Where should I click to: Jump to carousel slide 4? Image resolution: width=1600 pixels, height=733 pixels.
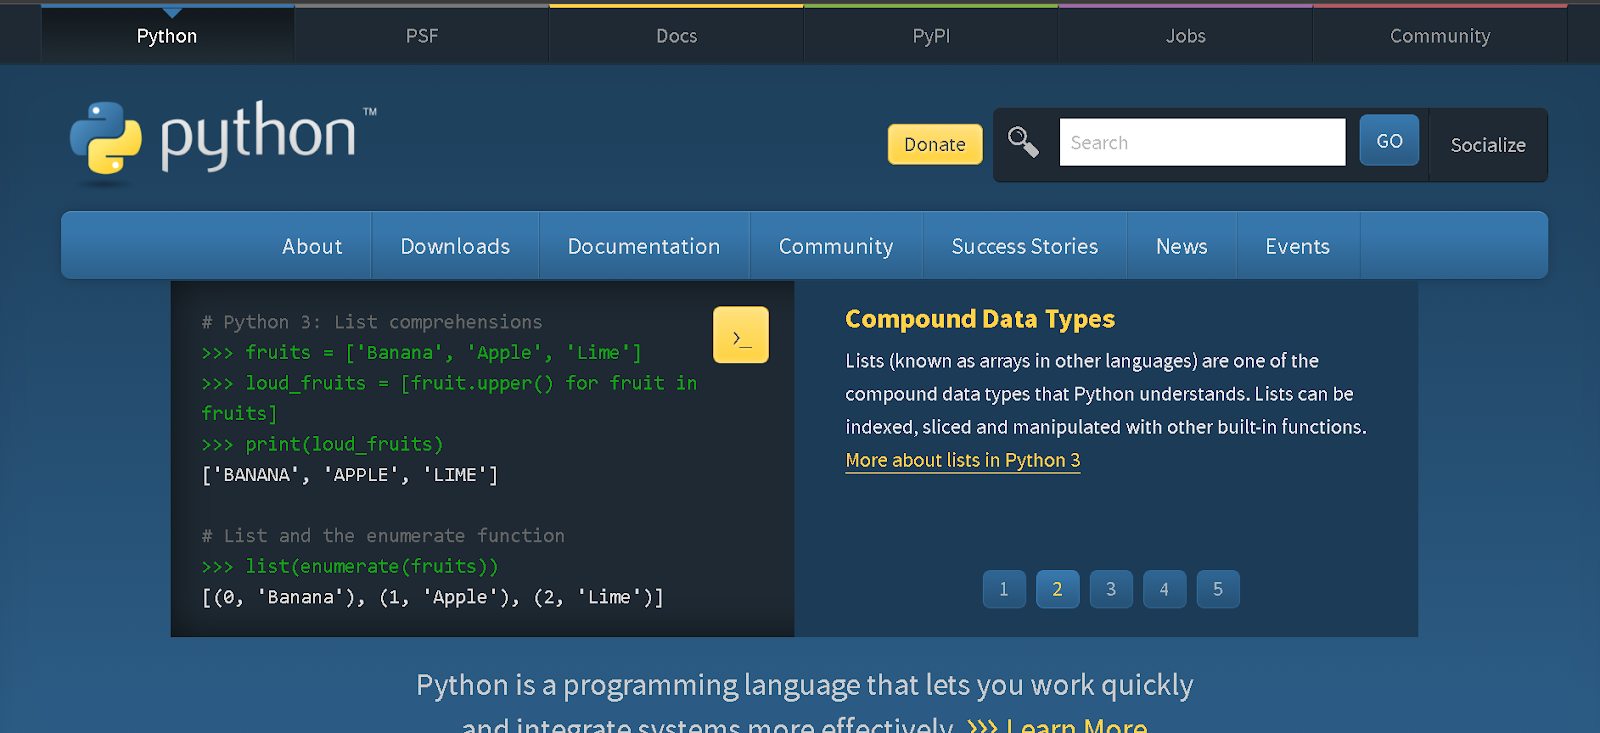pos(1164,589)
